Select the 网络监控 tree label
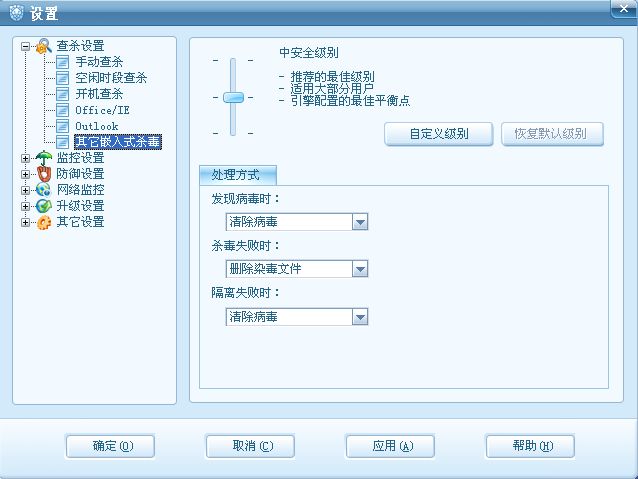The height and width of the screenshot is (479, 638). 80,190
